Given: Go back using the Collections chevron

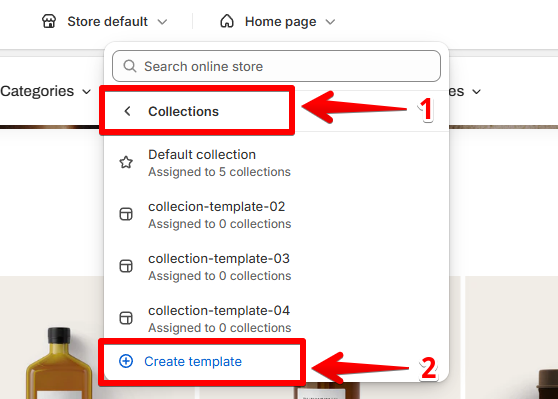Looking at the screenshot, I should 127,111.
